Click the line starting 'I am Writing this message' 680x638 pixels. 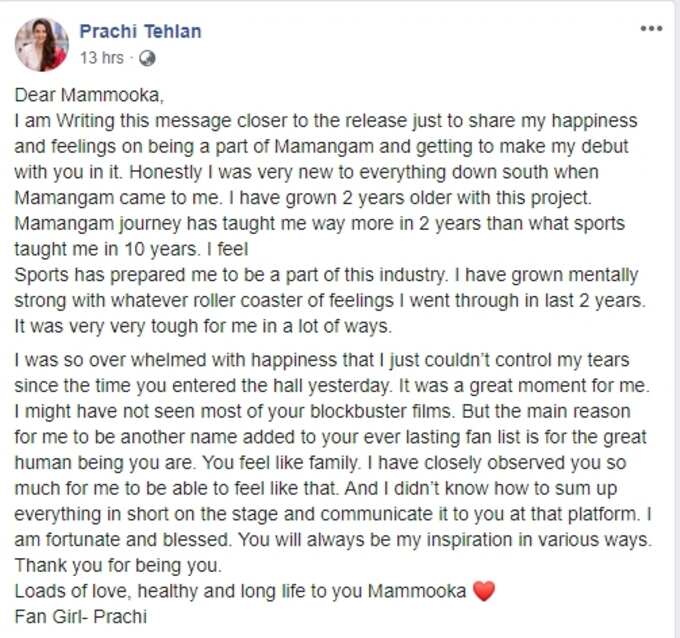(326, 121)
